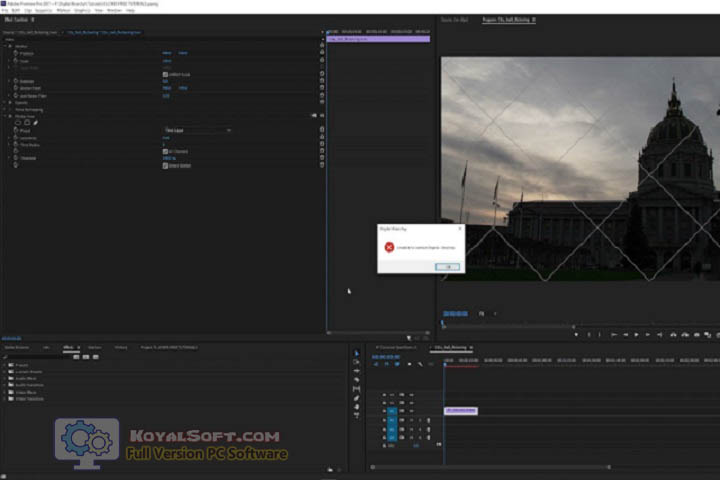Screen dimensions: 720x480
Task: Expand the Lumetri Presets folder
Action: click(5, 372)
